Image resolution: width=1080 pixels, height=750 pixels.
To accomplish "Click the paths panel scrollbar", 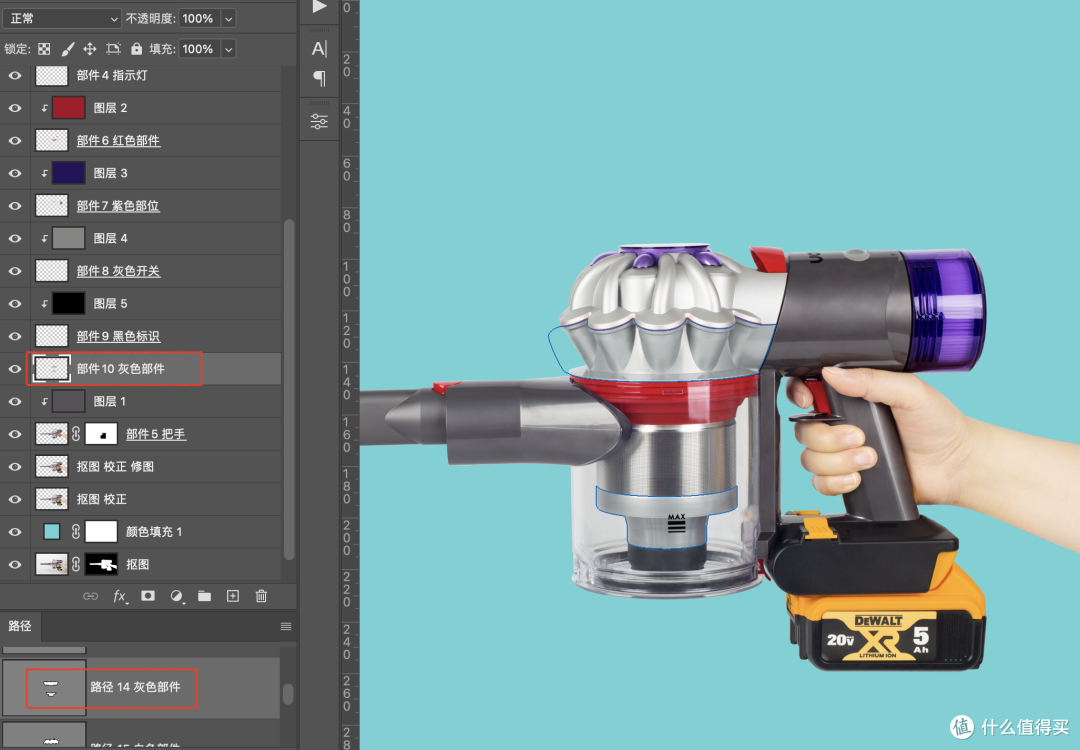I will [288, 694].
